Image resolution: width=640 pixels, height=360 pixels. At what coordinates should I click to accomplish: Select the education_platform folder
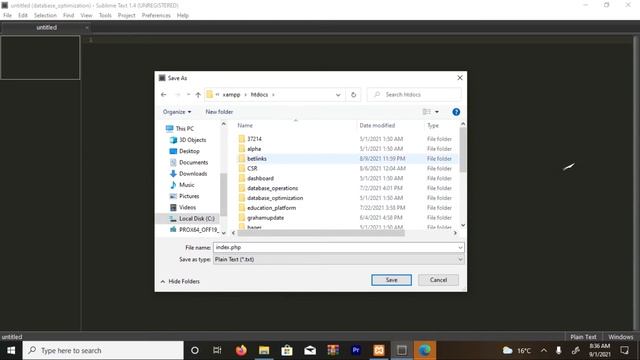[271, 208]
